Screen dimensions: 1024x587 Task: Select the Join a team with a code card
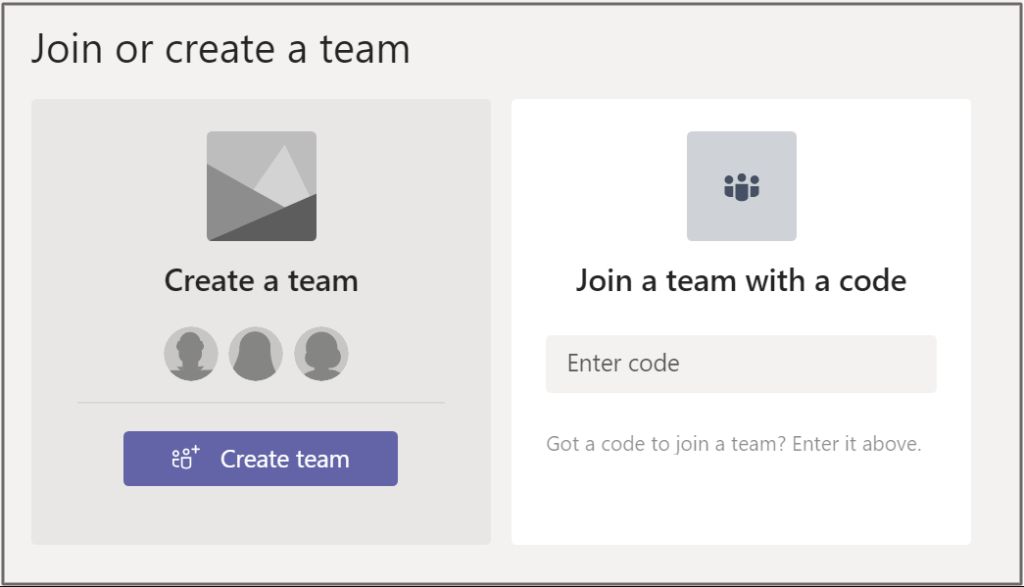coord(741,320)
